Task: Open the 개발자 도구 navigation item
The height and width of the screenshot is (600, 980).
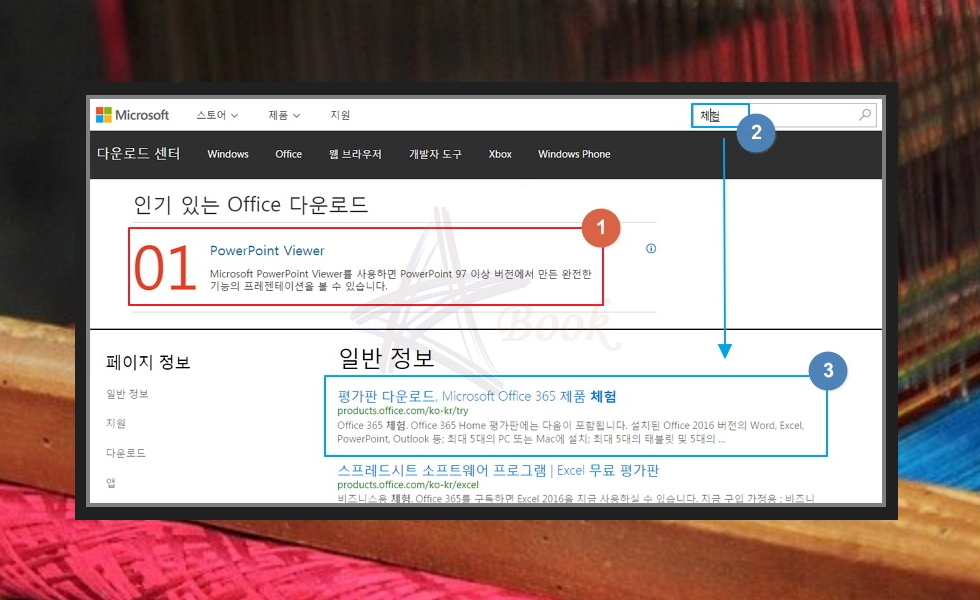Action: point(435,154)
